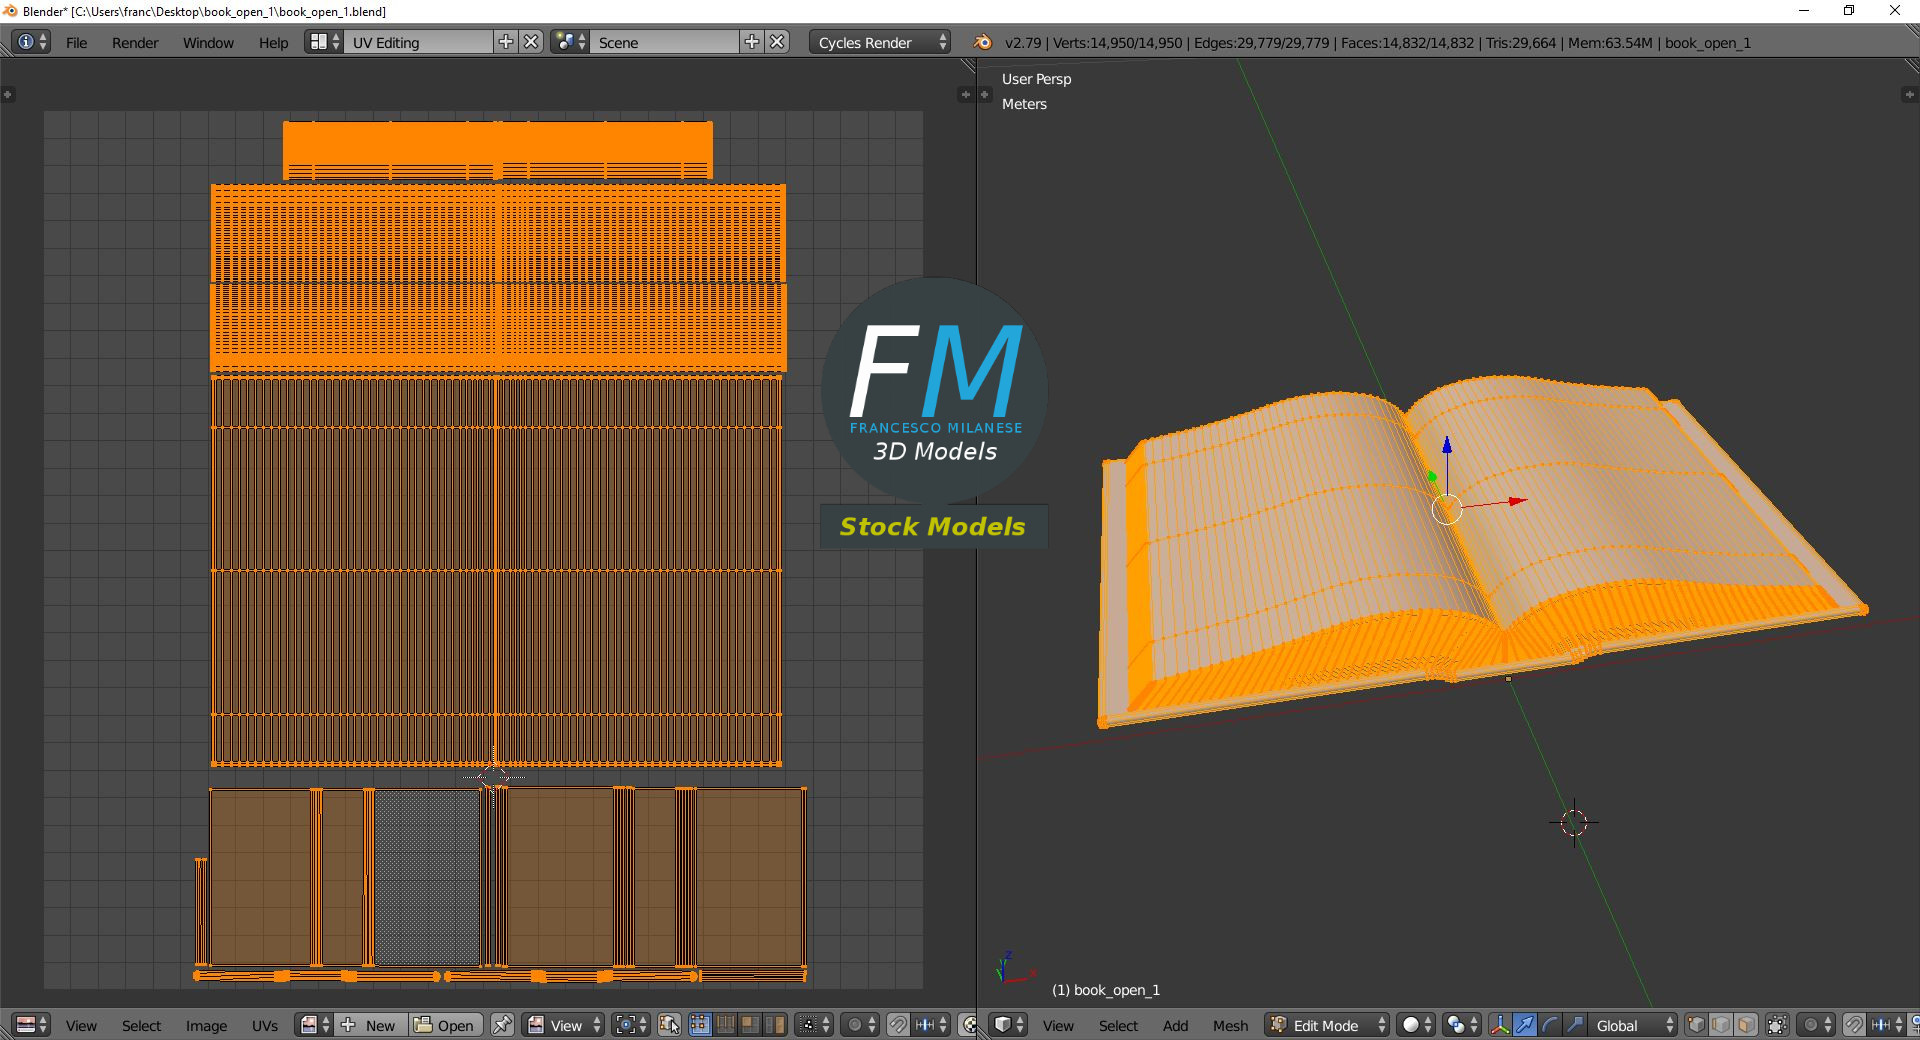Toggle limit selection to visible

(x=1777, y=1025)
